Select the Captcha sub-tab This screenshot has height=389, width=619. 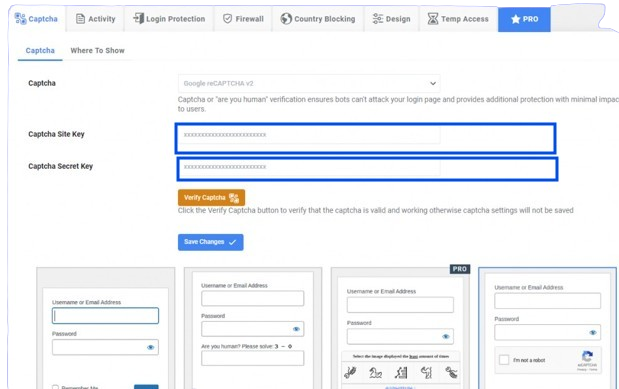click(40, 51)
